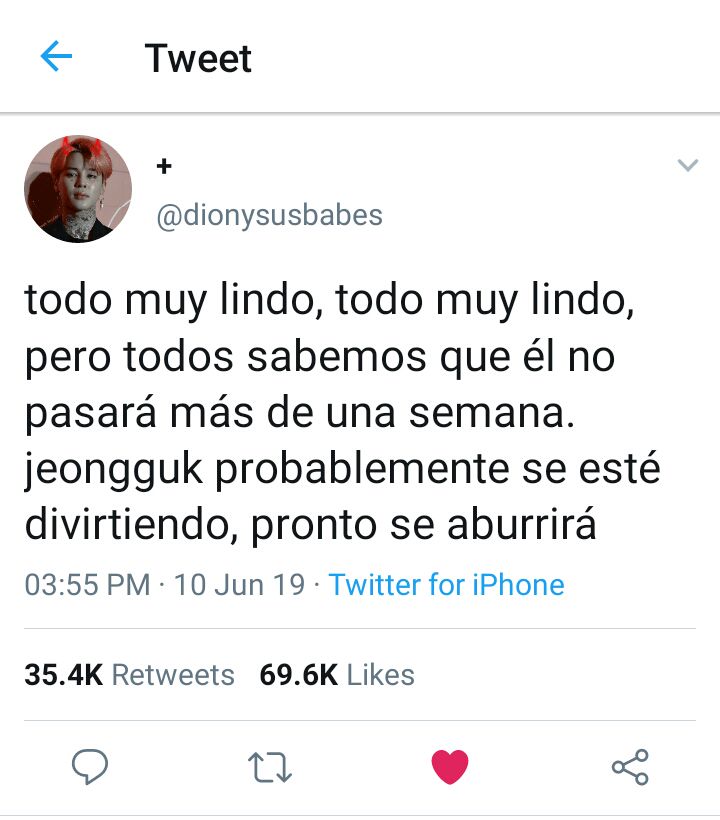Open the @dionysusbabes profile handle
Viewport: 720px width, 820px height.
click(x=270, y=215)
